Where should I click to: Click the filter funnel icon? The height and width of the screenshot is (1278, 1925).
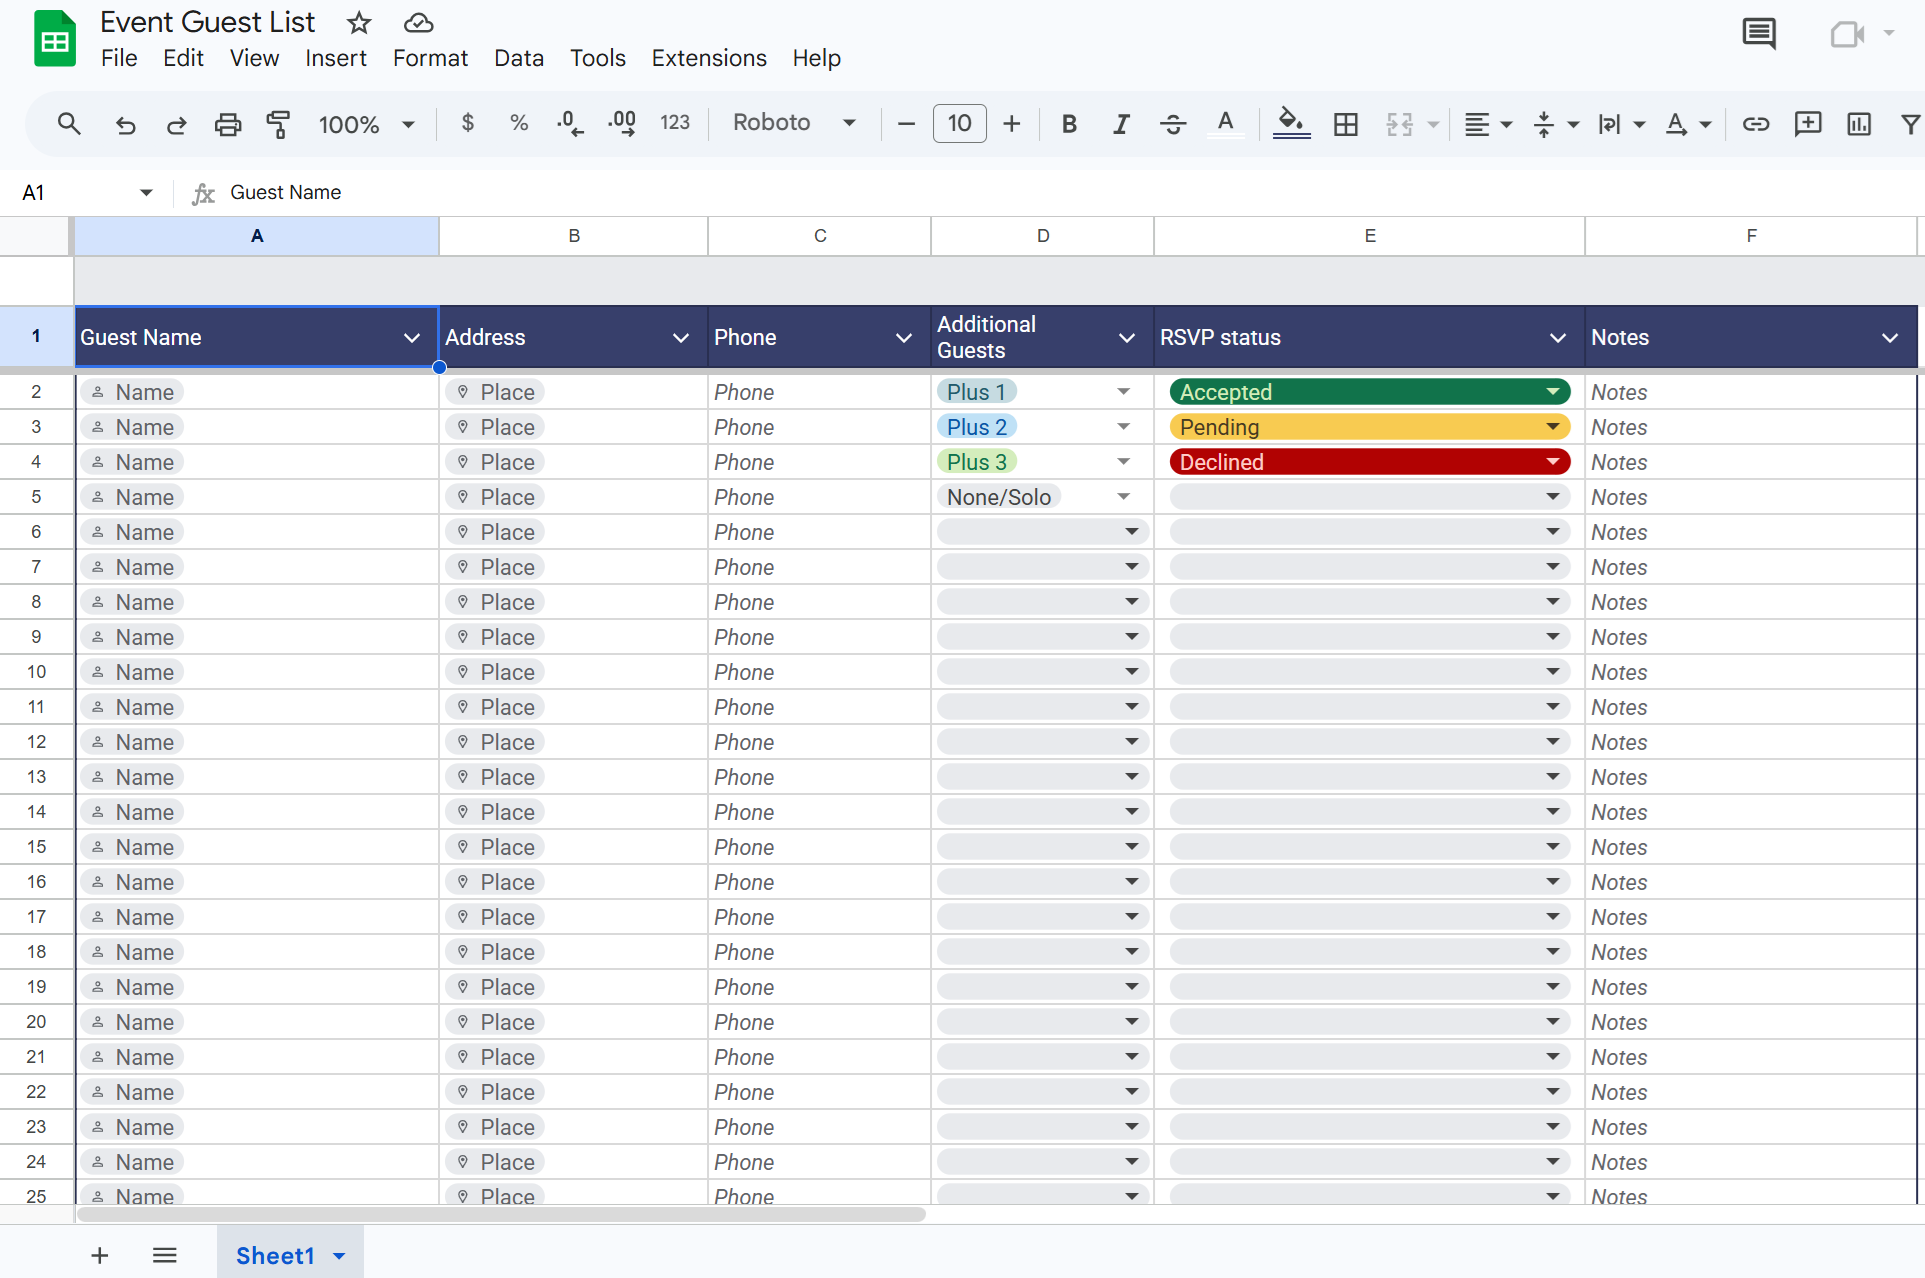tap(1910, 124)
